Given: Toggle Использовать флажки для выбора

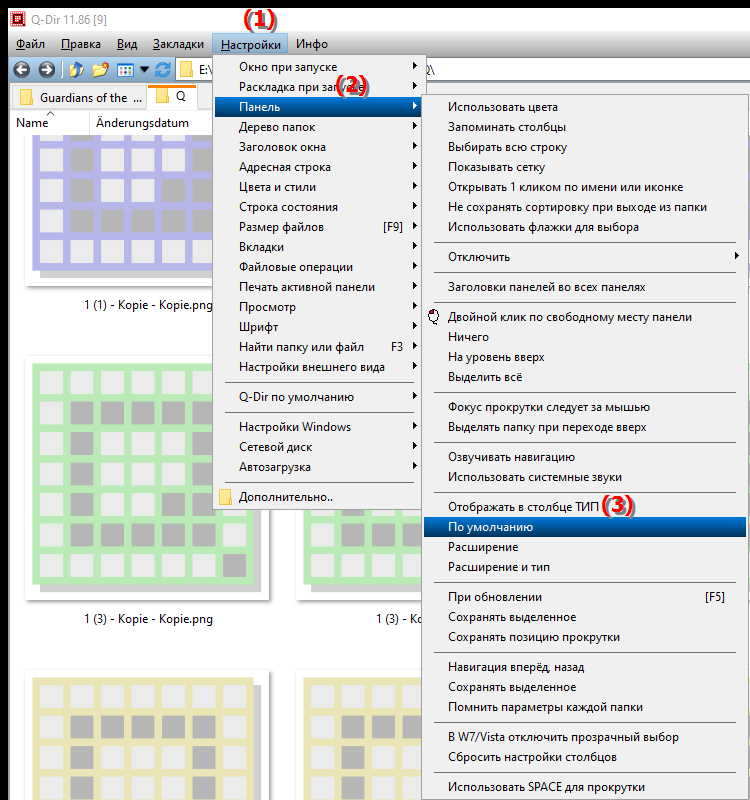Looking at the screenshot, I should pyautogui.click(x=585, y=227).
